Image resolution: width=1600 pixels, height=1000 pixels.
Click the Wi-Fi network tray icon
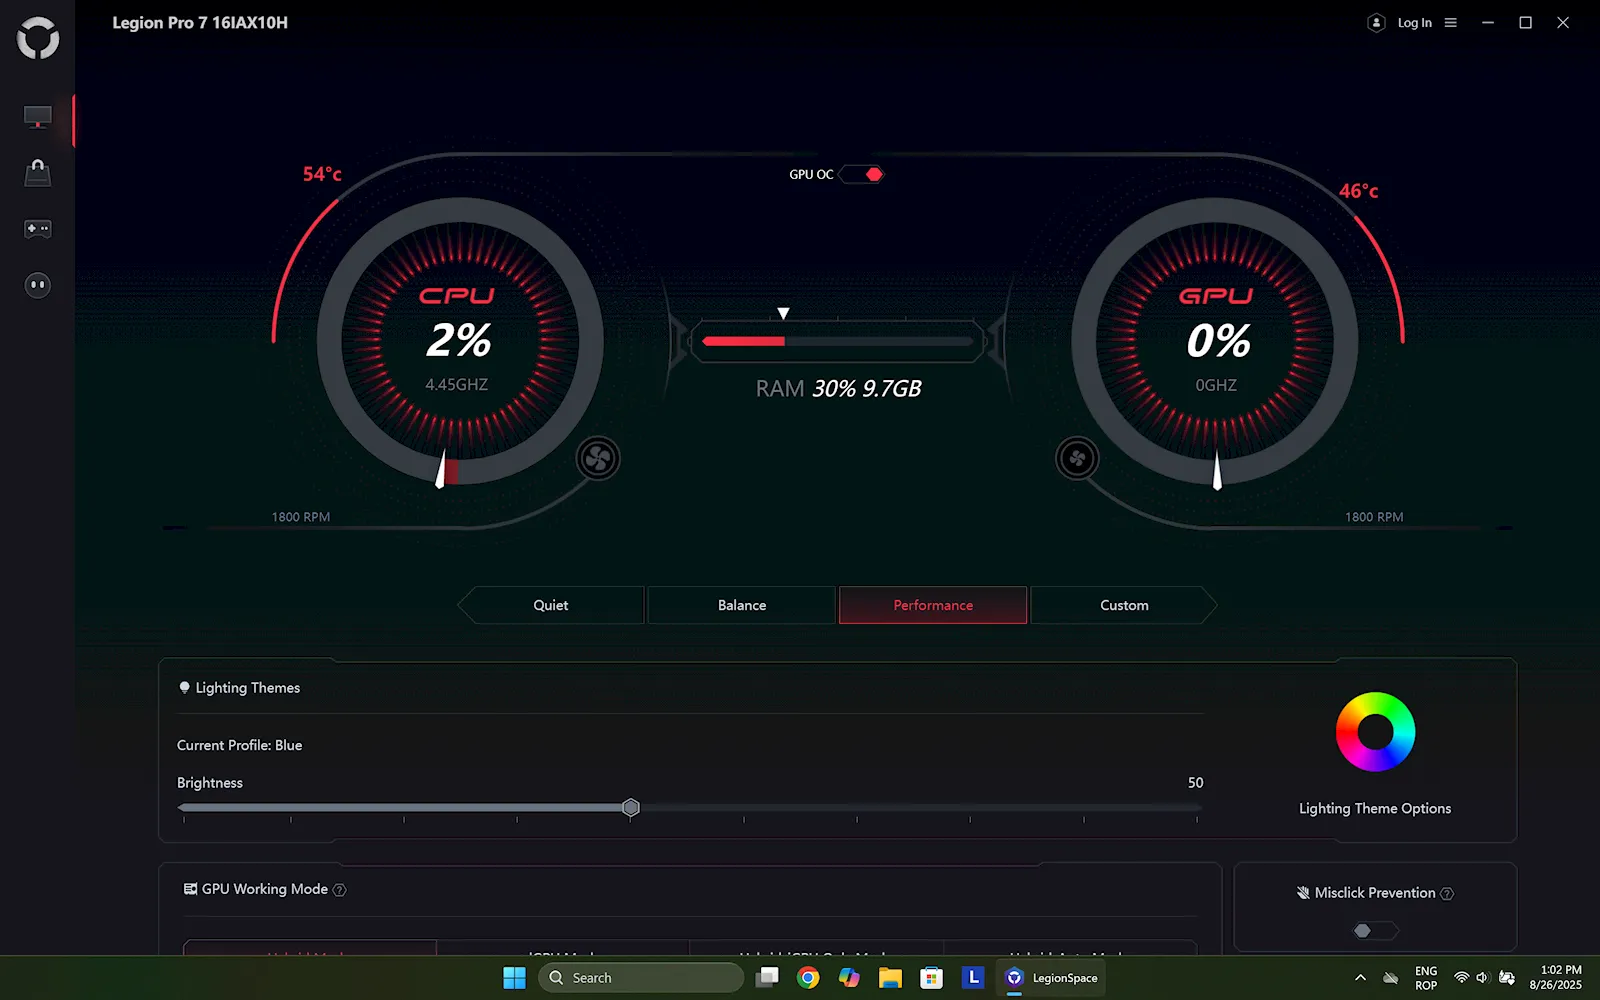pyautogui.click(x=1461, y=978)
